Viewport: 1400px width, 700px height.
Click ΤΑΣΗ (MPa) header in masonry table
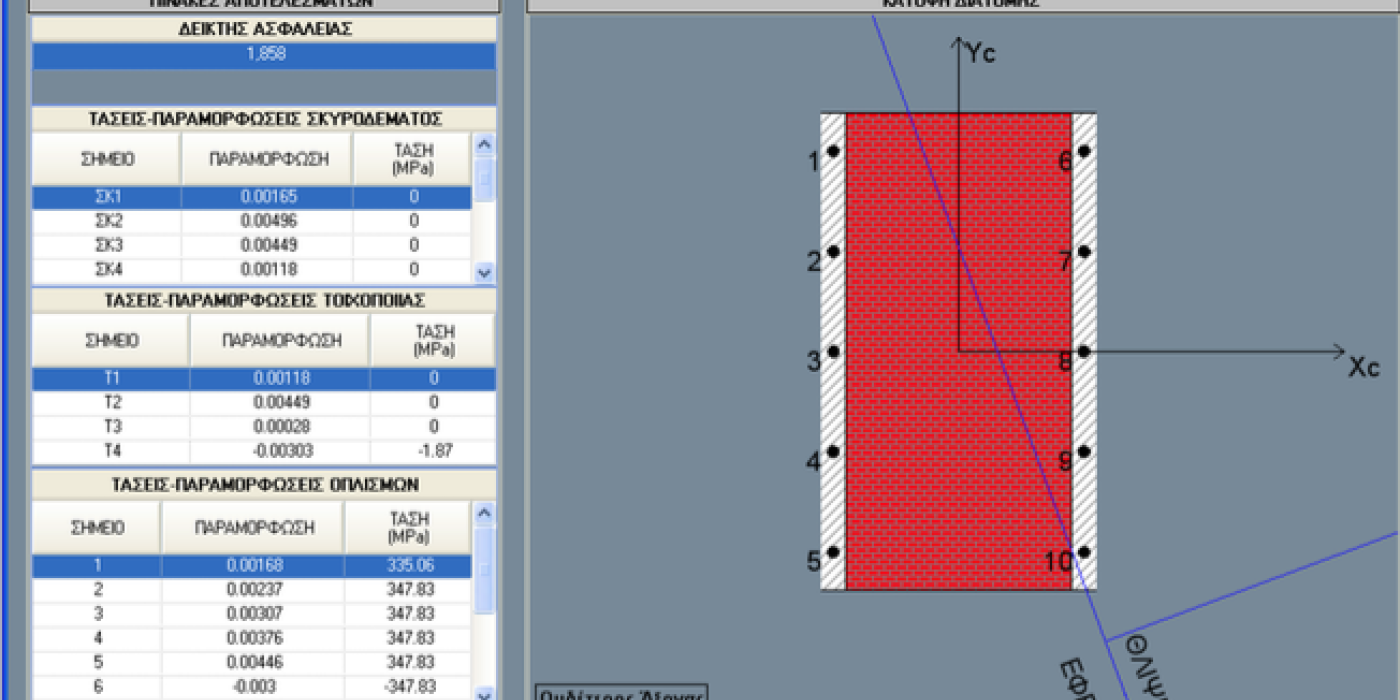point(433,340)
